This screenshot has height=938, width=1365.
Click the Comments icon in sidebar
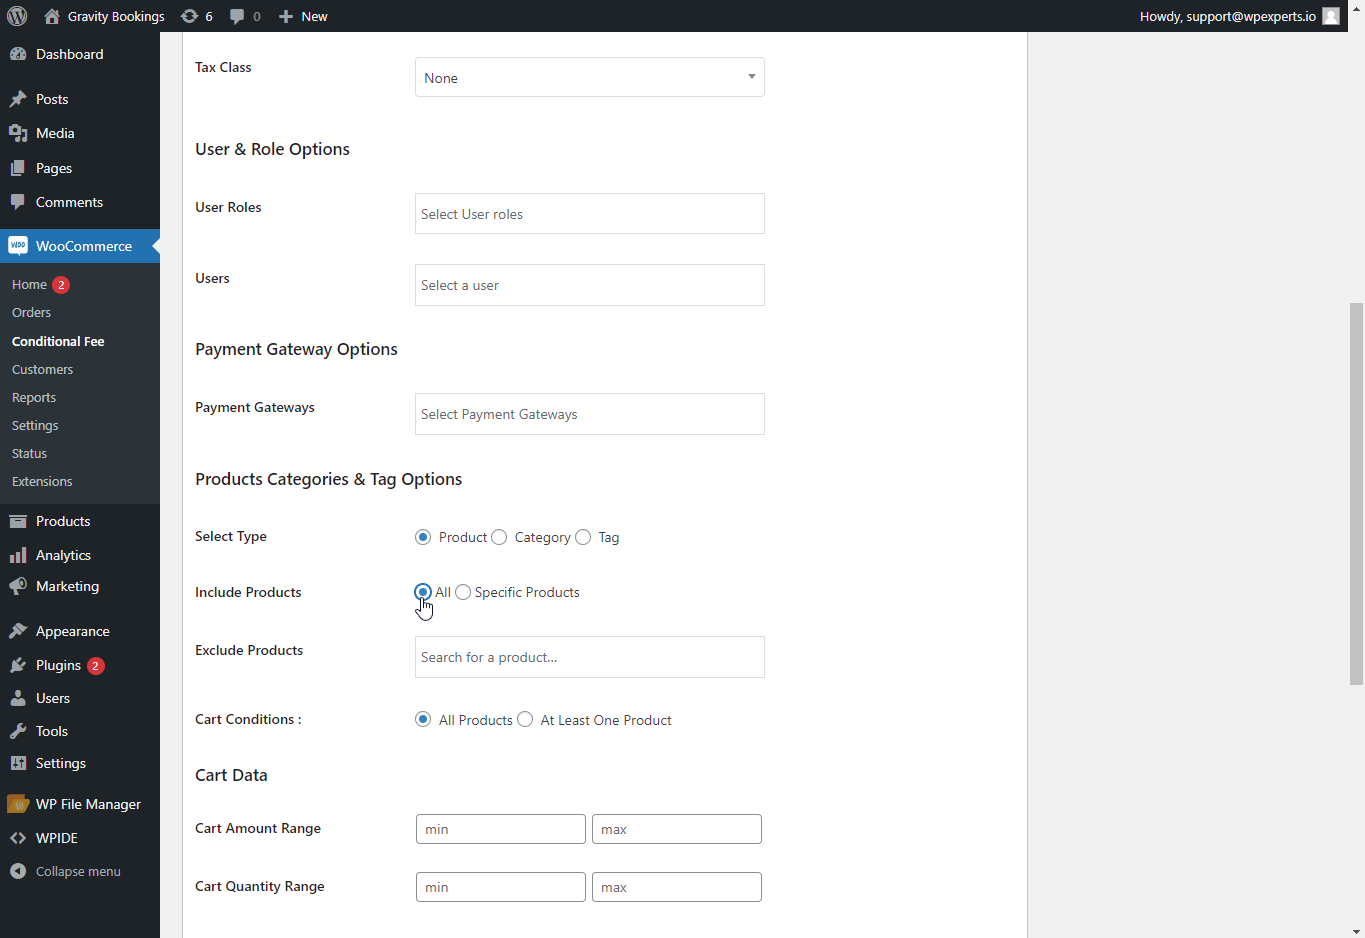[x=18, y=202]
